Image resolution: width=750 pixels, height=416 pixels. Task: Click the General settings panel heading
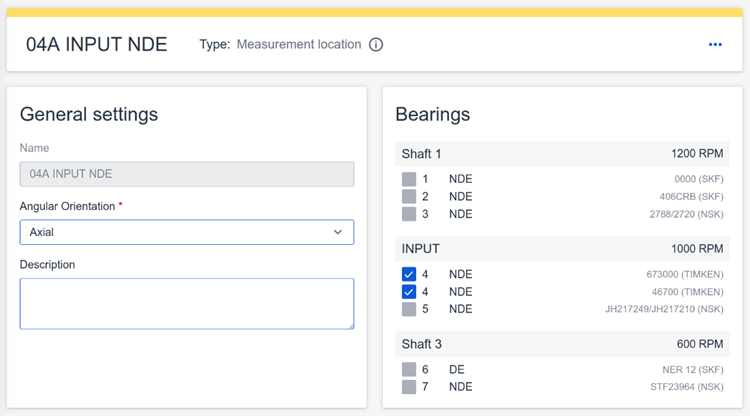[89, 114]
